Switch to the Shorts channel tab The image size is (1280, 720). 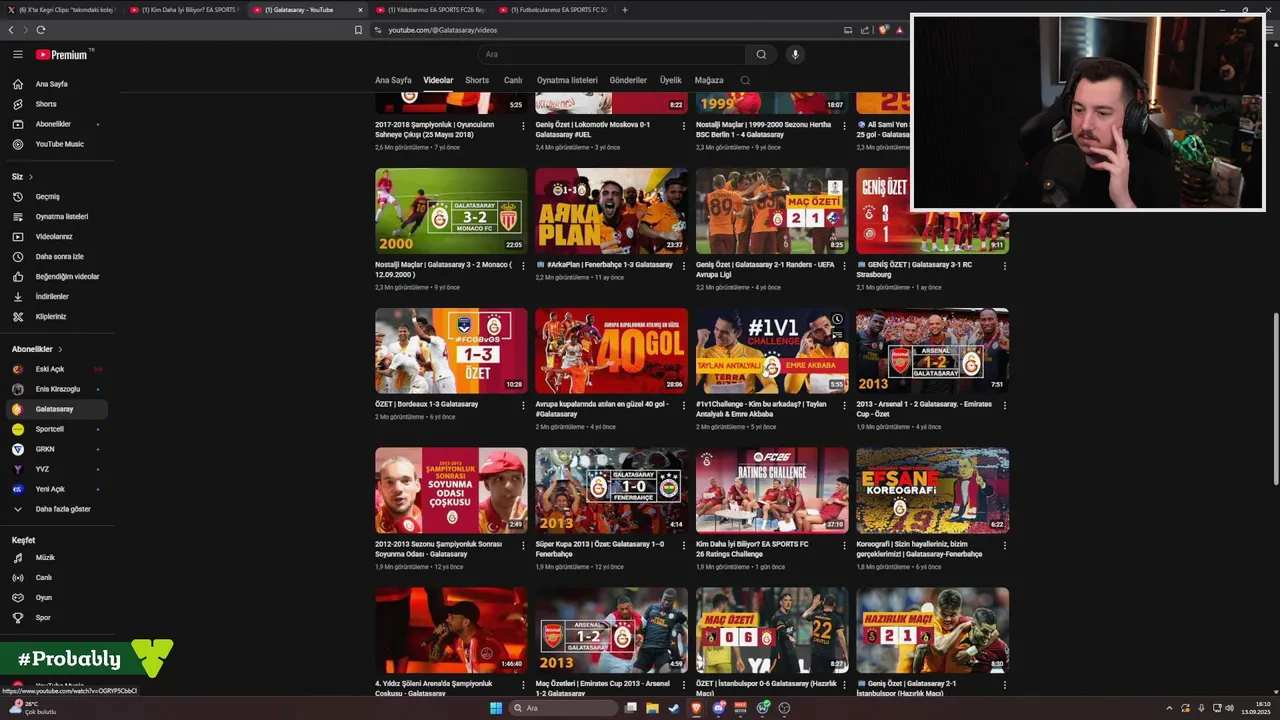pyautogui.click(x=477, y=80)
